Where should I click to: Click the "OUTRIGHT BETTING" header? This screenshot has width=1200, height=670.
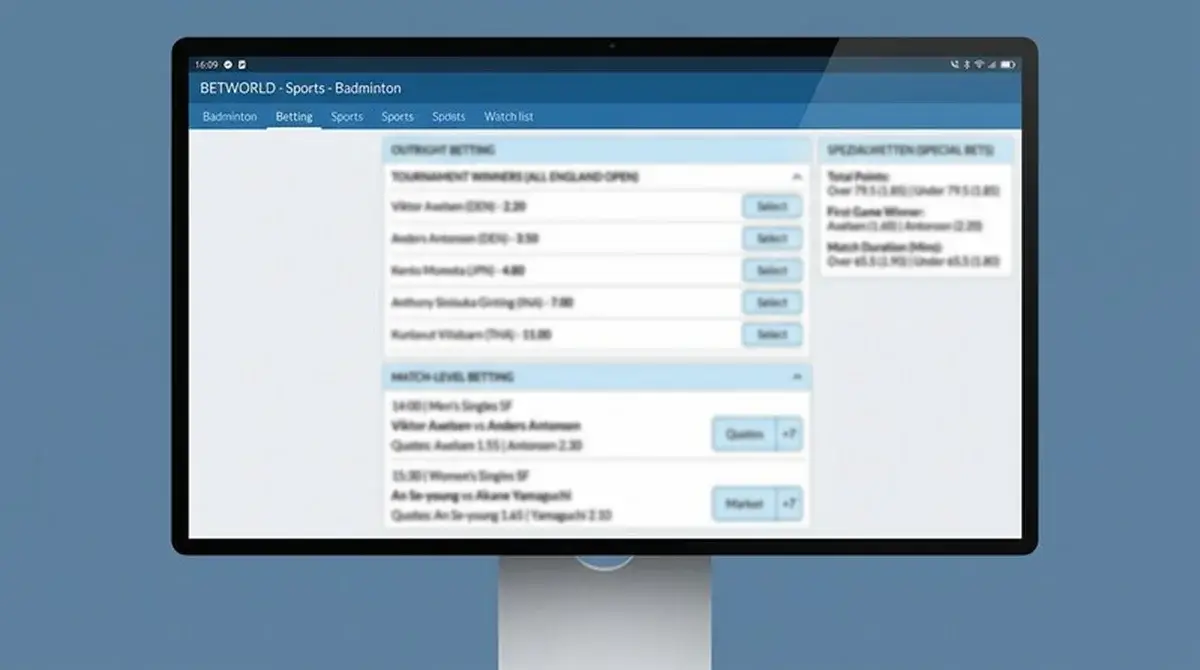pos(444,151)
